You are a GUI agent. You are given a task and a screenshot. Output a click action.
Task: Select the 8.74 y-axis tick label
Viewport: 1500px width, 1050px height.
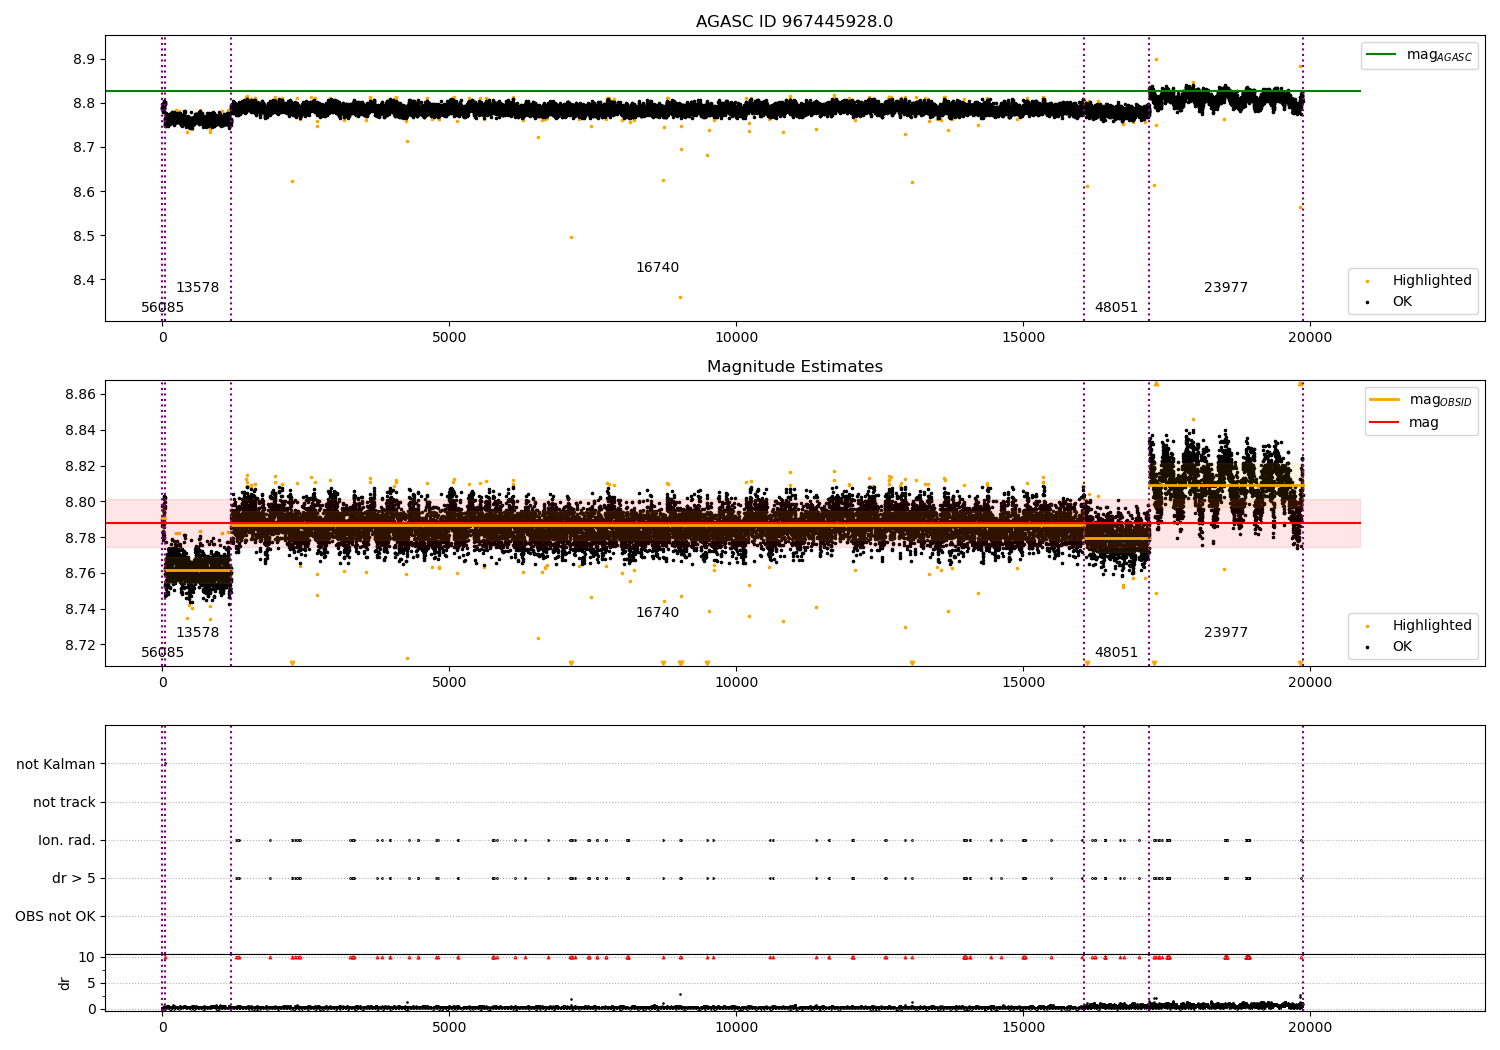[x=80, y=609]
